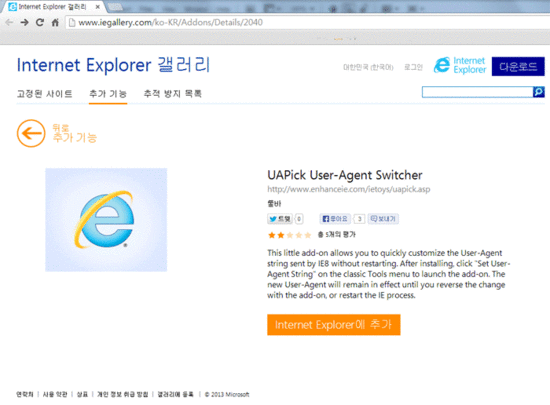
Task: Reload the page with the refresh icon
Action: pos(40,22)
